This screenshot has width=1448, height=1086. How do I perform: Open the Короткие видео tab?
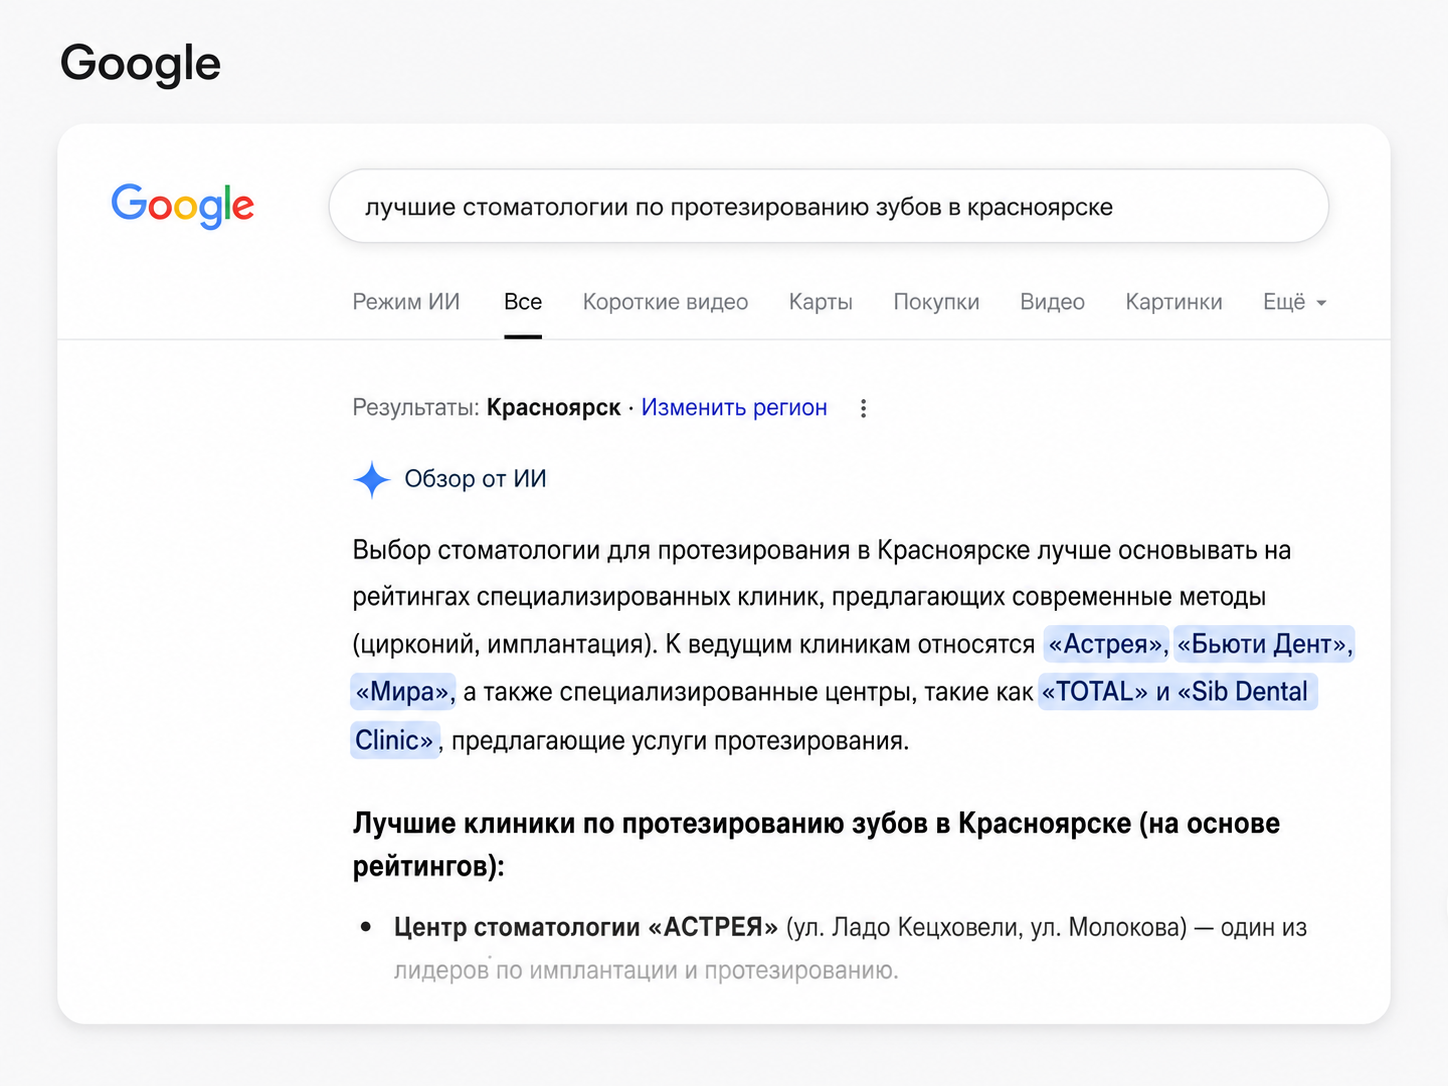point(665,302)
